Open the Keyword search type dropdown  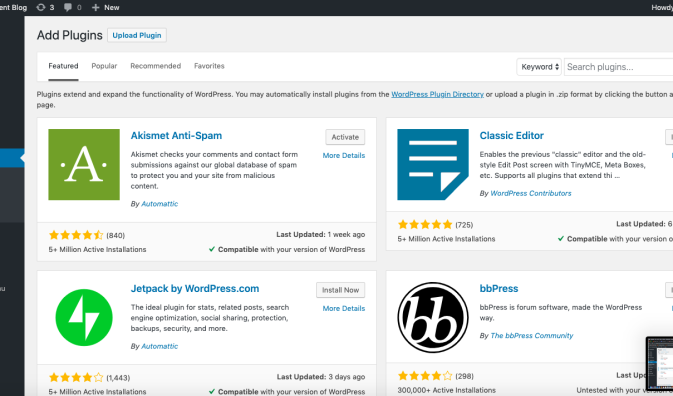click(x=539, y=67)
